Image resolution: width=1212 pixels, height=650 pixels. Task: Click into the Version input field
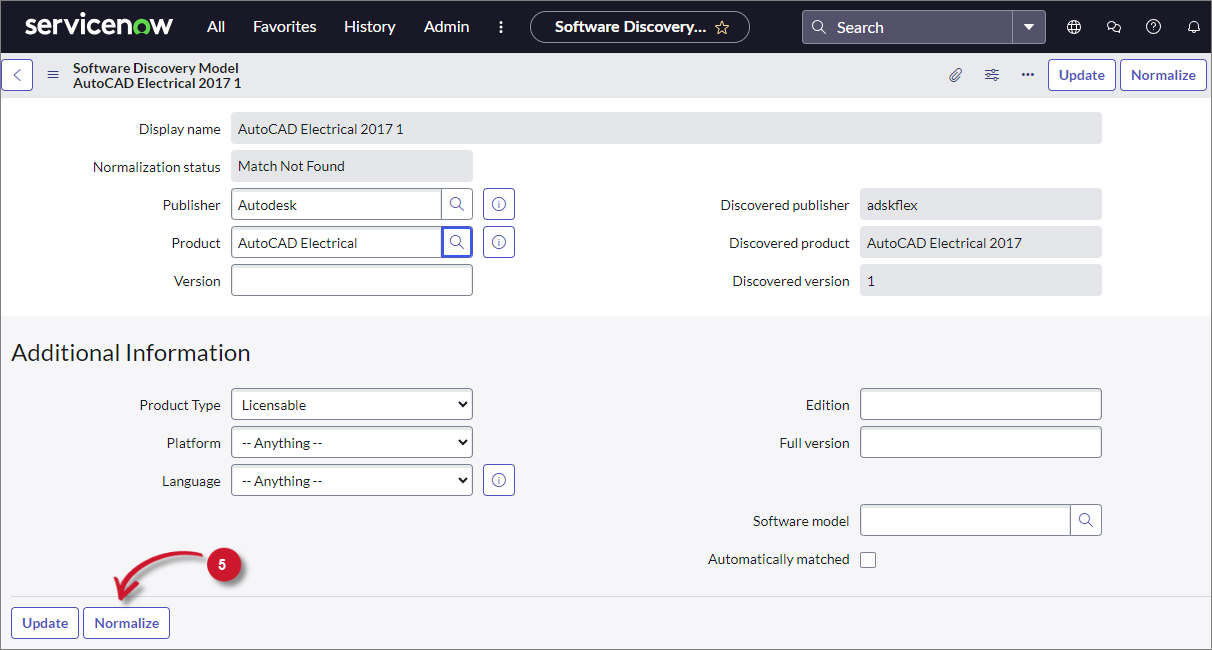click(351, 281)
